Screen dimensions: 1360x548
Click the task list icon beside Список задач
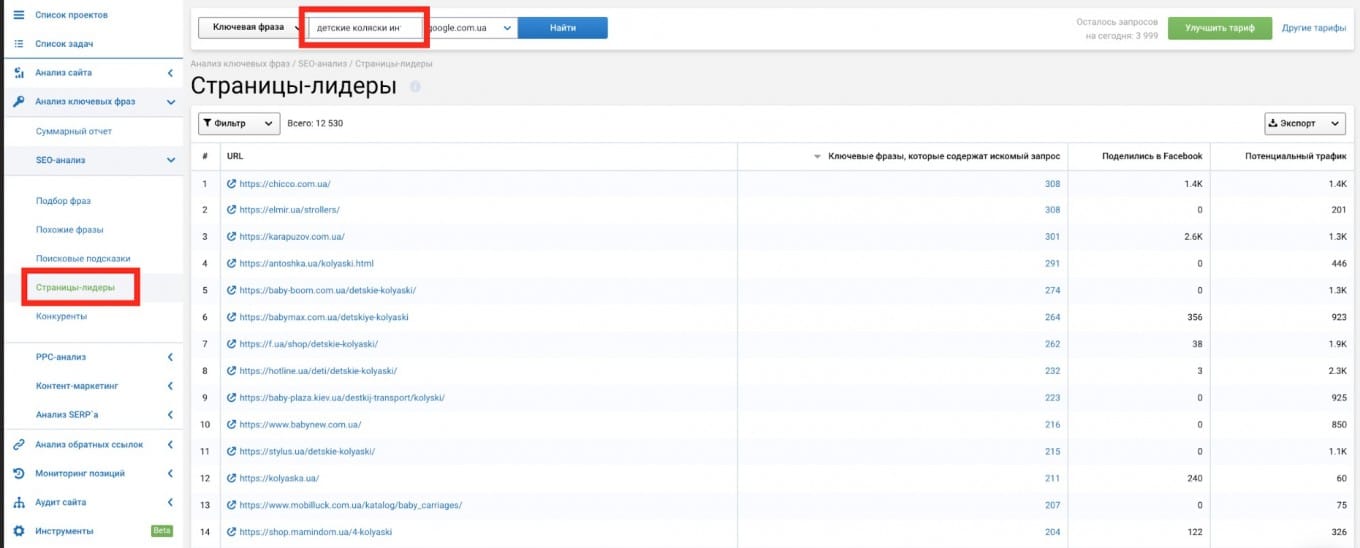click(x=18, y=44)
